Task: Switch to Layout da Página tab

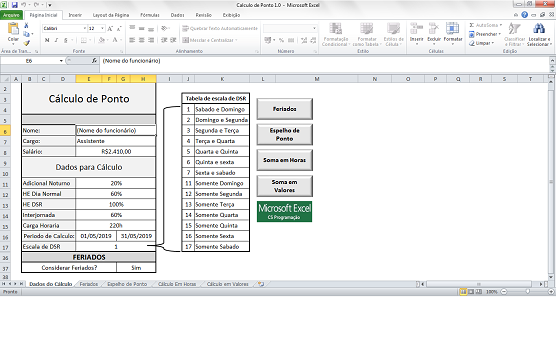Action: click(111, 15)
